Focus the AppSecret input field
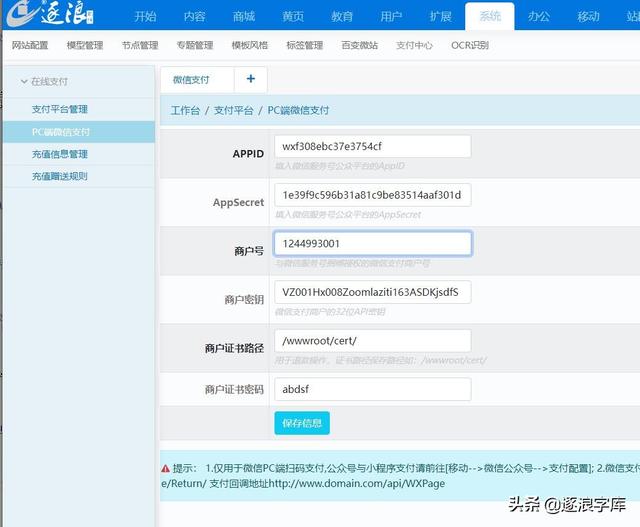The height and width of the screenshot is (527, 640). click(372, 195)
